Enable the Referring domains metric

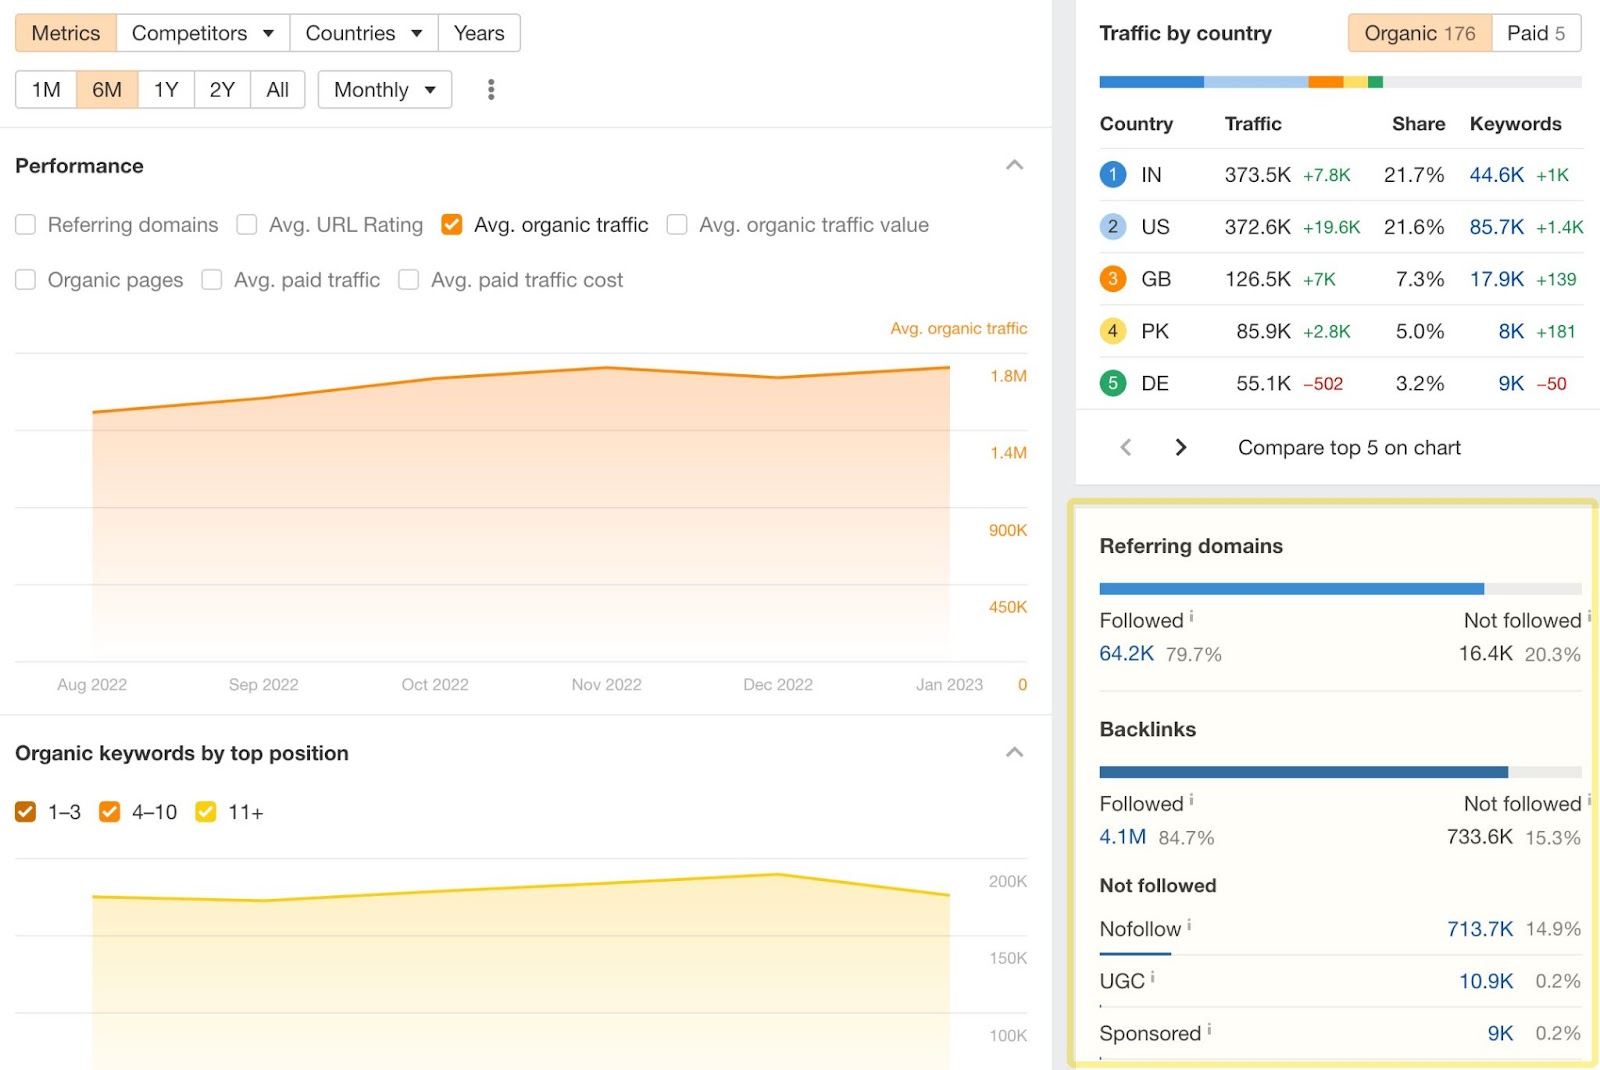[x=25, y=224]
